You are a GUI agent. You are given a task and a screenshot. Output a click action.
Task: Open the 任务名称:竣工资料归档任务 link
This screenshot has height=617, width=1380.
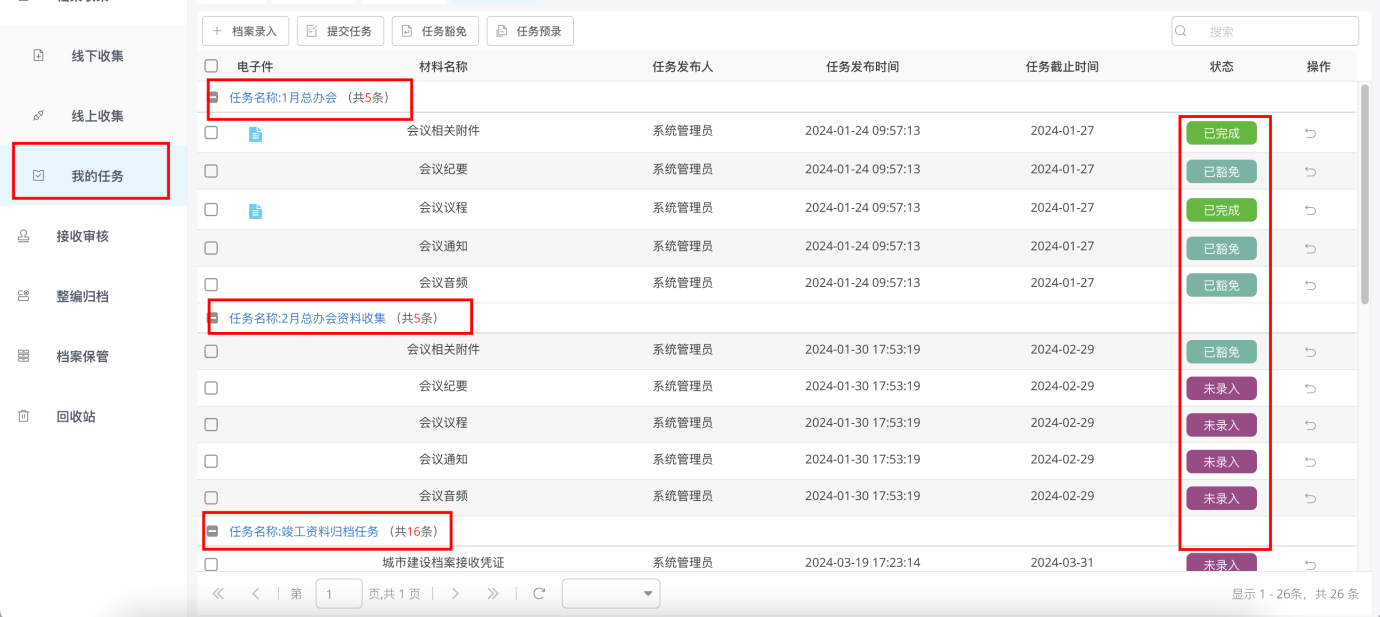[304, 532]
